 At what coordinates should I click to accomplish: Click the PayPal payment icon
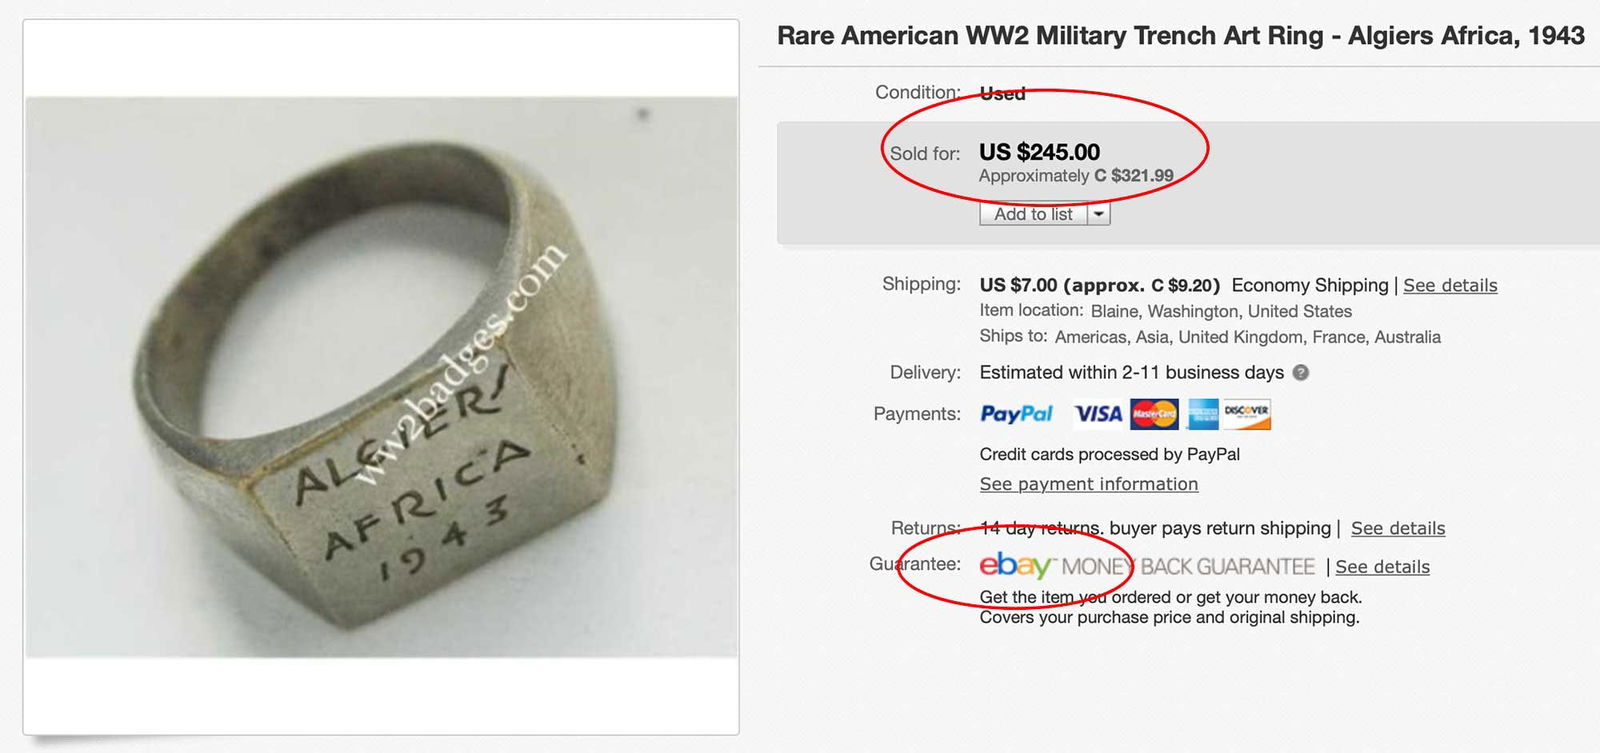coord(1017,413)
